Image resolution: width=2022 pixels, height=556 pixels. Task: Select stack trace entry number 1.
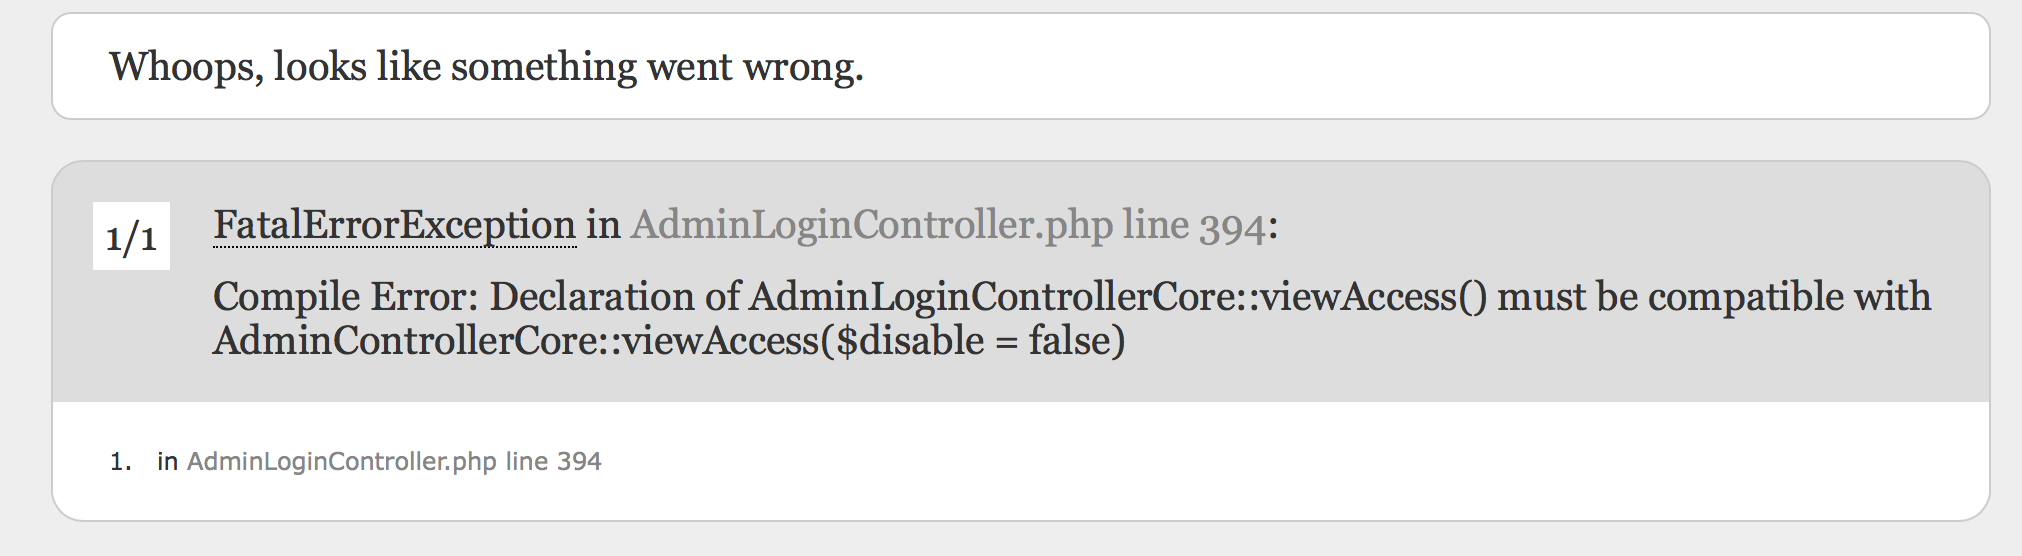[355, 461]
